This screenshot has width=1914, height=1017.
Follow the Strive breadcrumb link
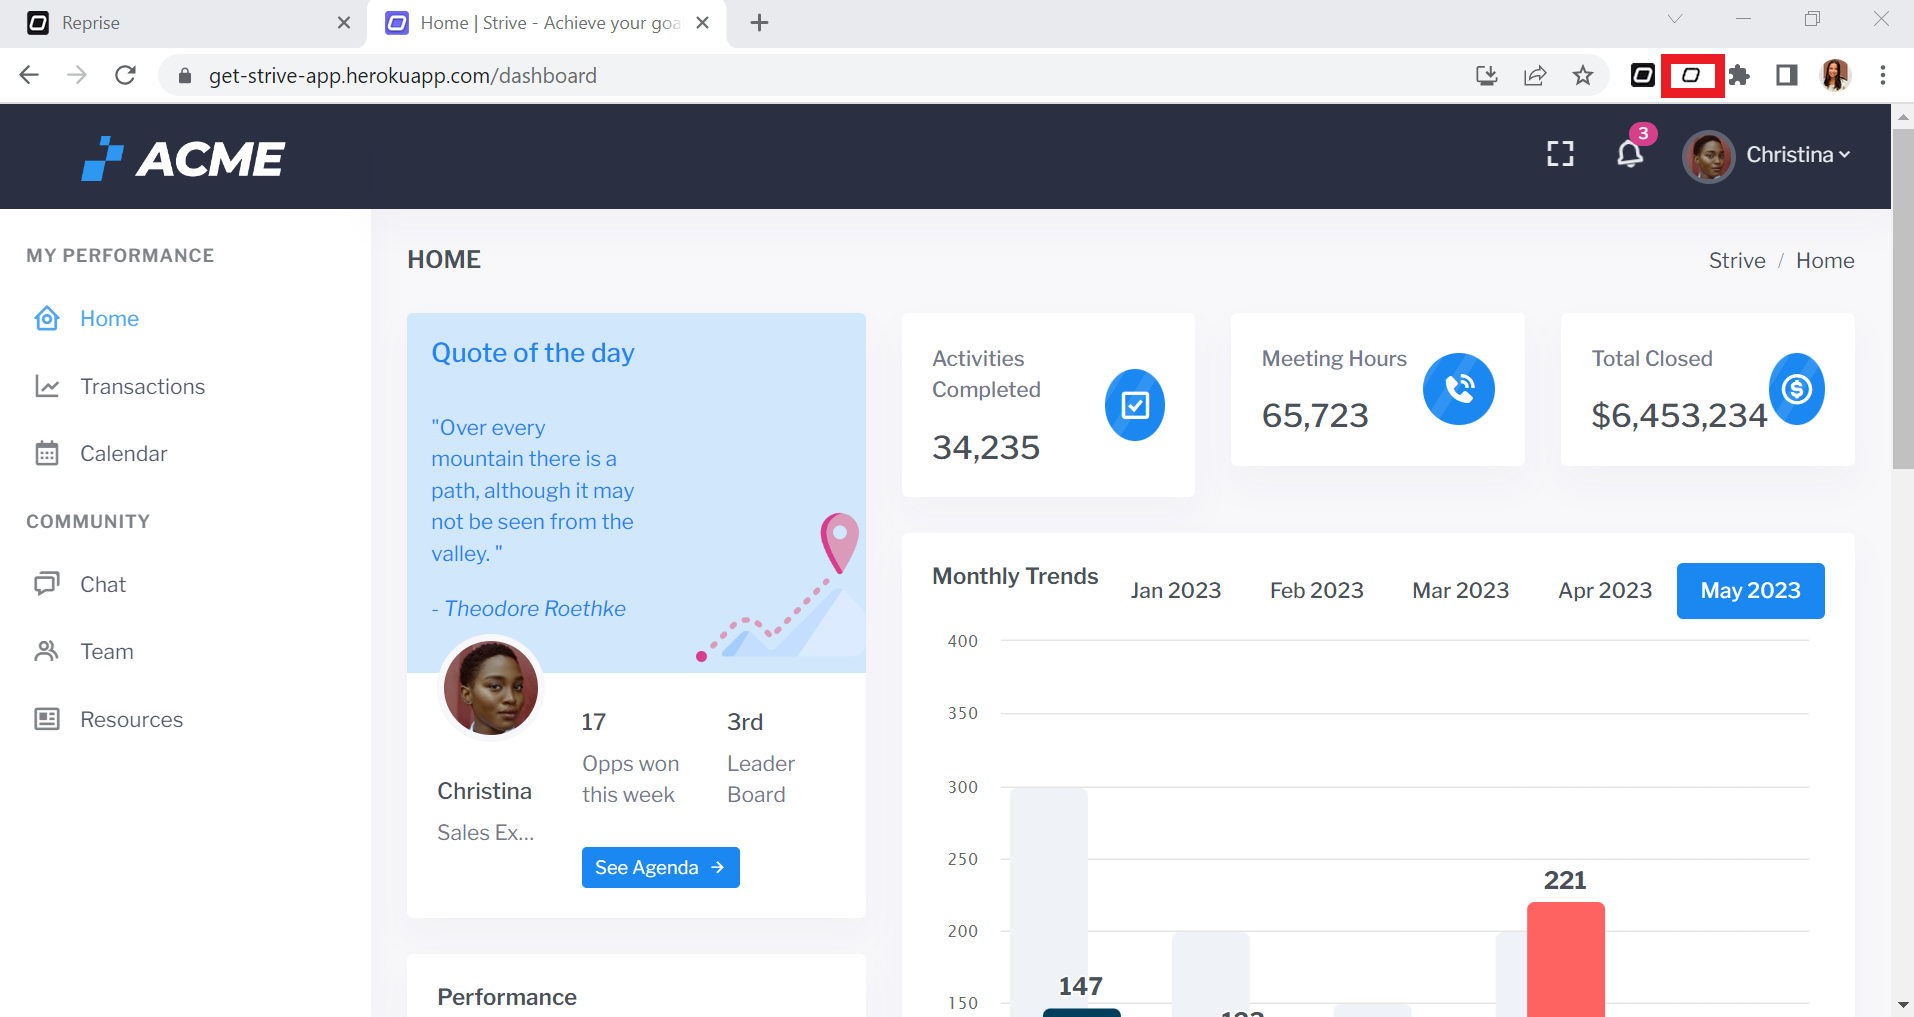pyautogui.click(x=1736, y=261)
